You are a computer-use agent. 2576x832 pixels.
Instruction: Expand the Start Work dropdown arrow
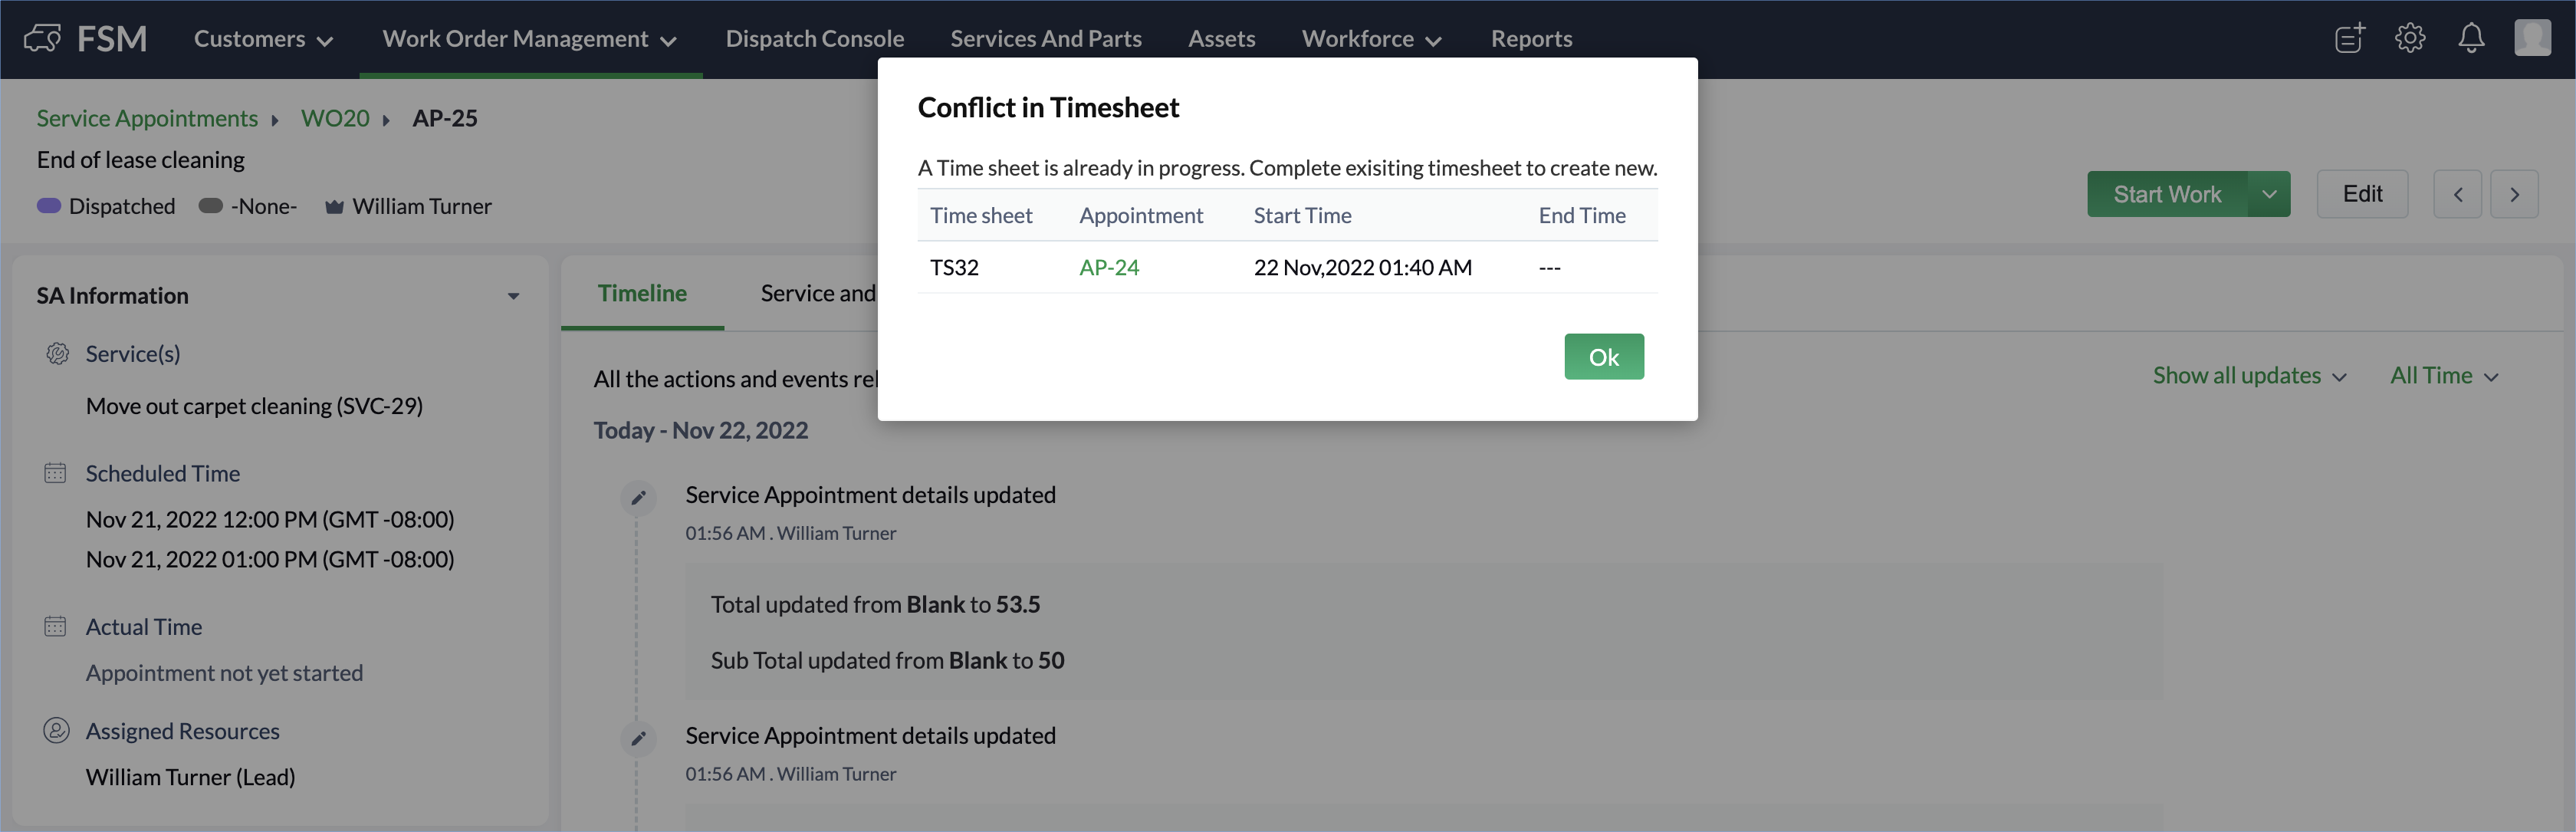point(2269,194)
